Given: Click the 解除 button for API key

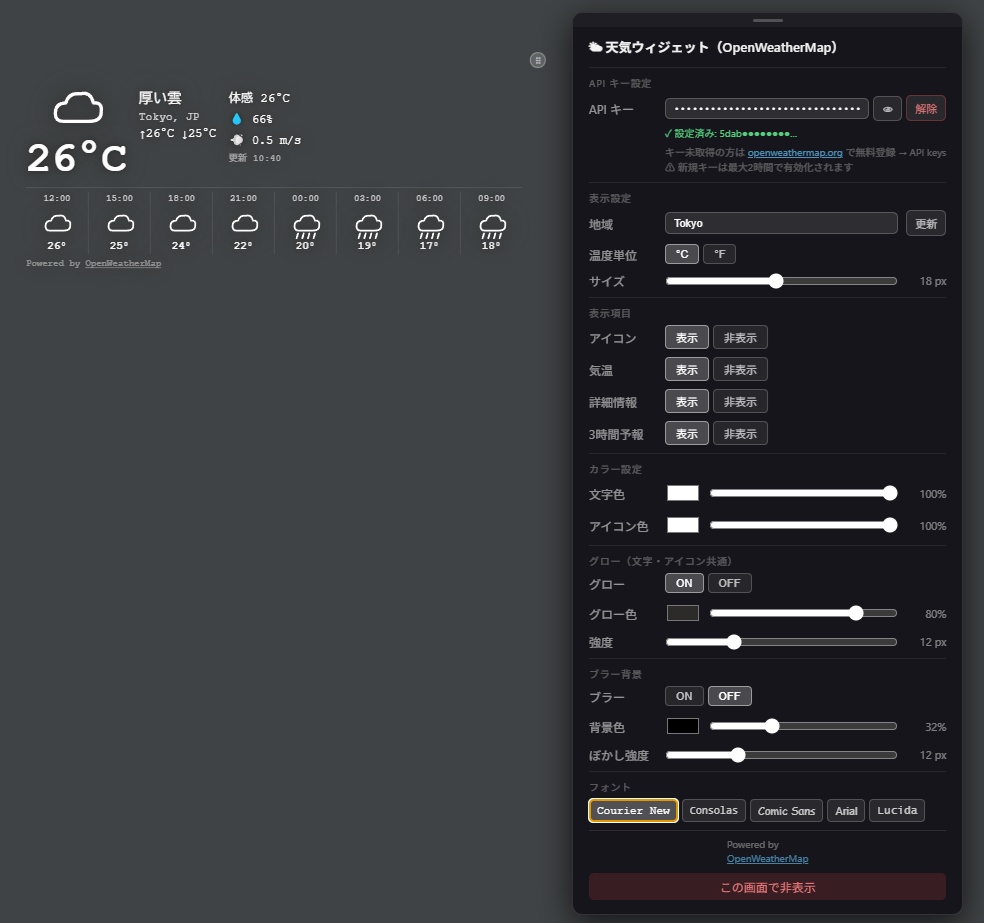Looking at the screenshot, I should (x=926, y=109).
